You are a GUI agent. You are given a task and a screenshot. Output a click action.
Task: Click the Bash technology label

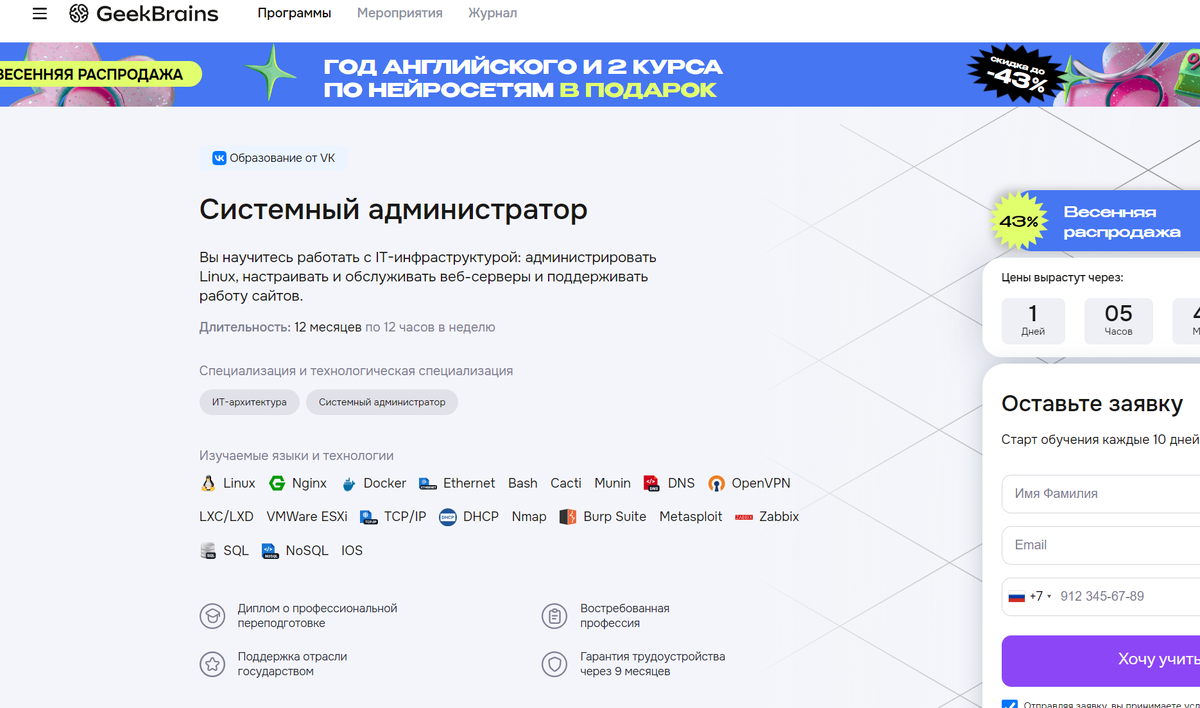pyautogui.click(x=523, y=483)
